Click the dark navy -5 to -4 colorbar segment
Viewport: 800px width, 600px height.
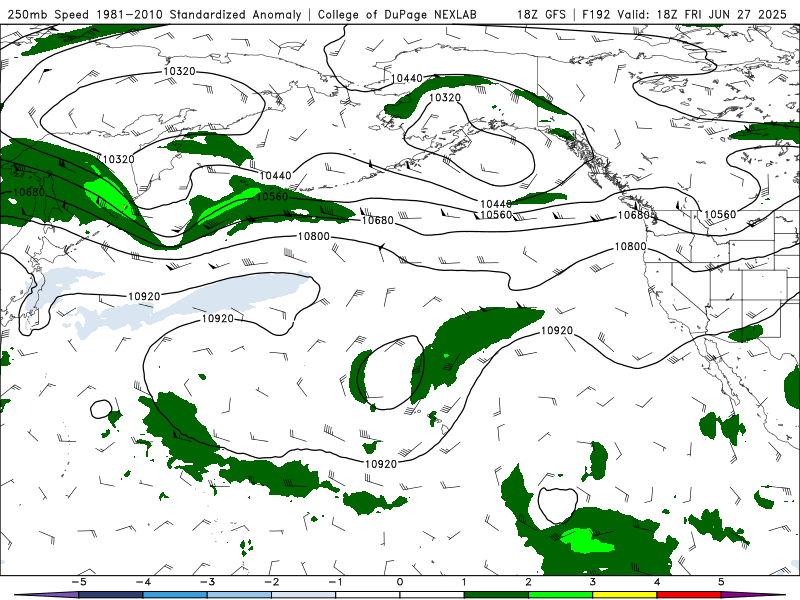111,595
